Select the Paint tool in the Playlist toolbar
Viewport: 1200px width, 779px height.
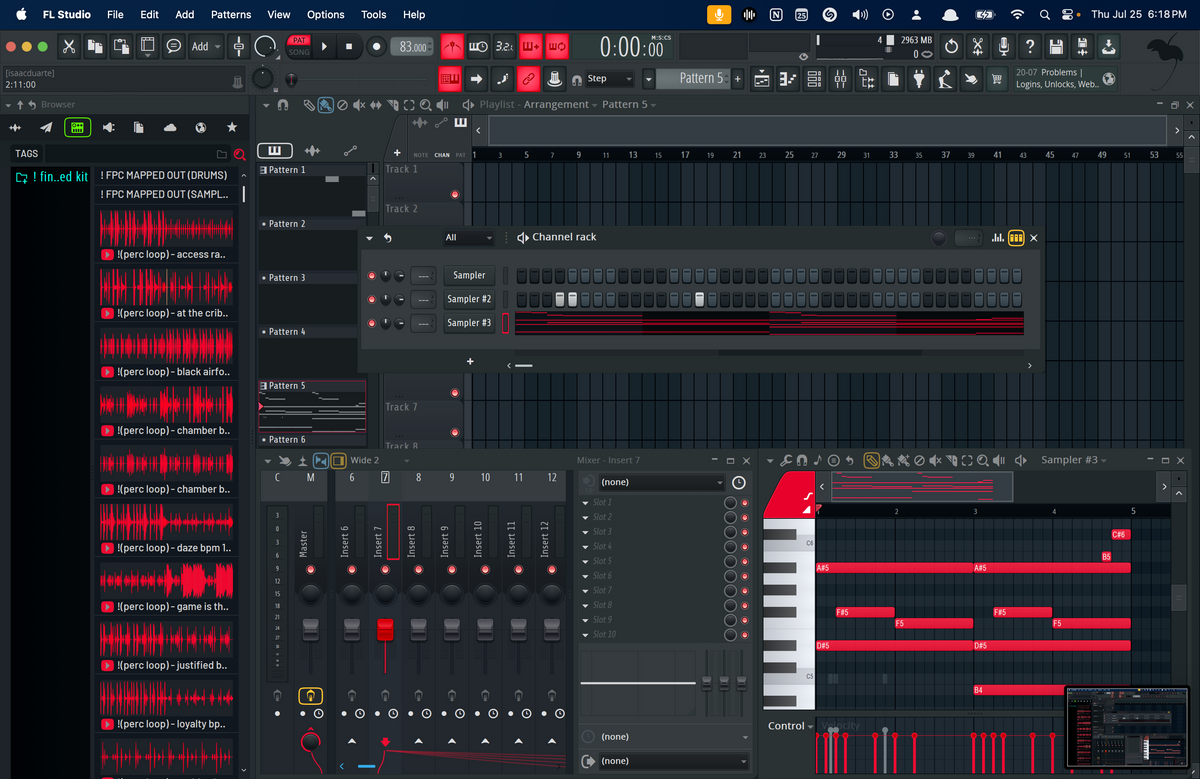[325, 105]
